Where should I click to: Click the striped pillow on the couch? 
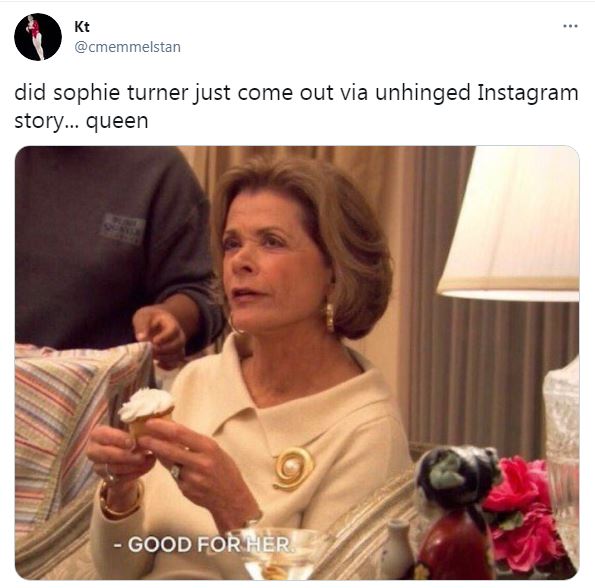point(74,429)
